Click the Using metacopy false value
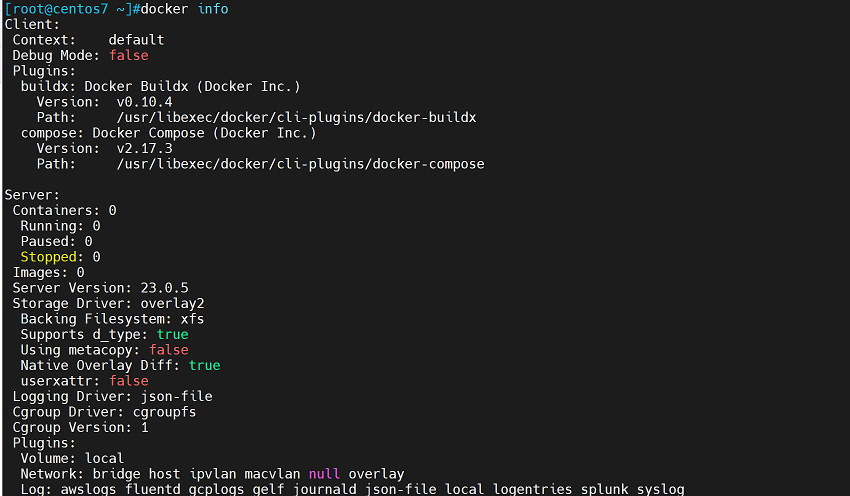 point(168,350)
